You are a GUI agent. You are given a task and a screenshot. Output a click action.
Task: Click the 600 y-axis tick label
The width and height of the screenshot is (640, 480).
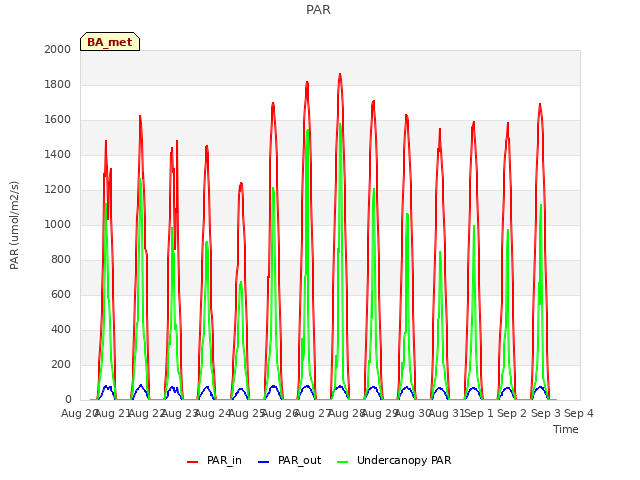click(61, 294)
